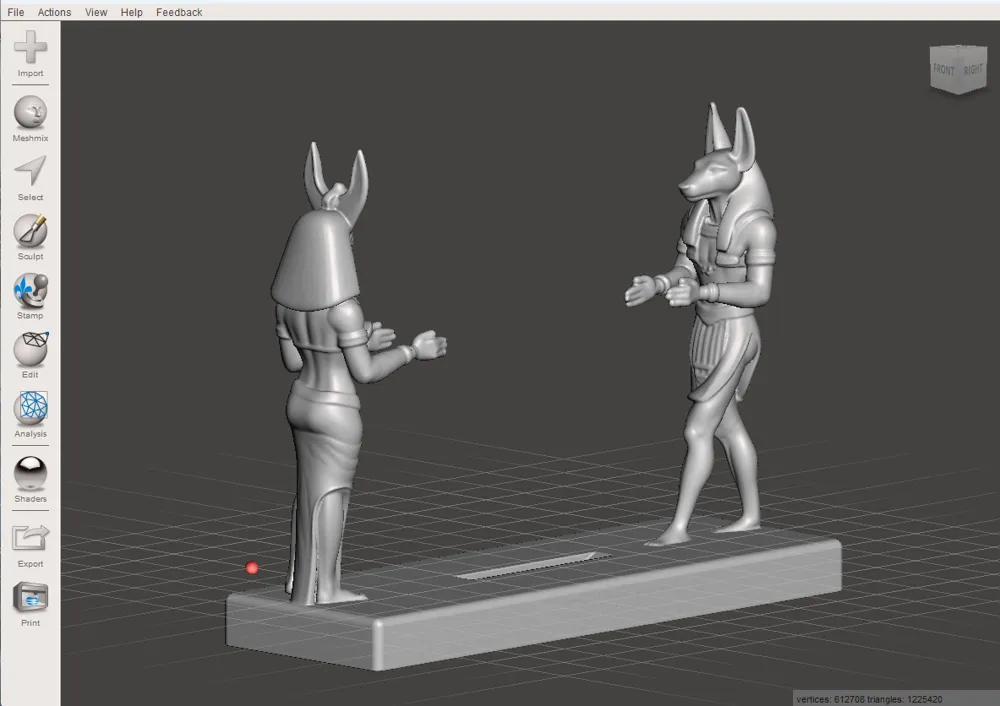The image size is (1000, 706).
Task: Open the Sculpt brush tool
Action: coord(30,231)
